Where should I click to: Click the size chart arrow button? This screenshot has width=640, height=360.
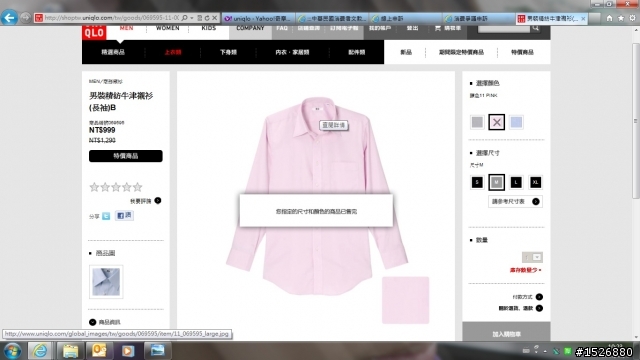[536, 201]
